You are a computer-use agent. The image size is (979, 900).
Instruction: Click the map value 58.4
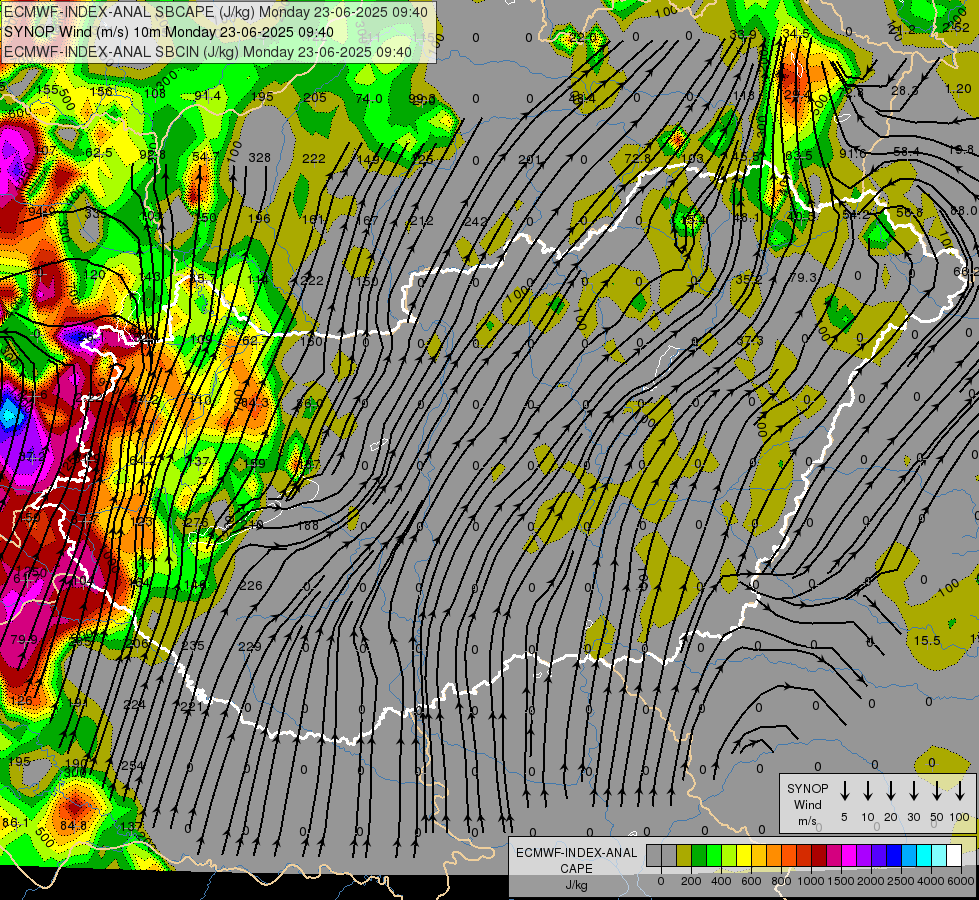tap(907, 151)
